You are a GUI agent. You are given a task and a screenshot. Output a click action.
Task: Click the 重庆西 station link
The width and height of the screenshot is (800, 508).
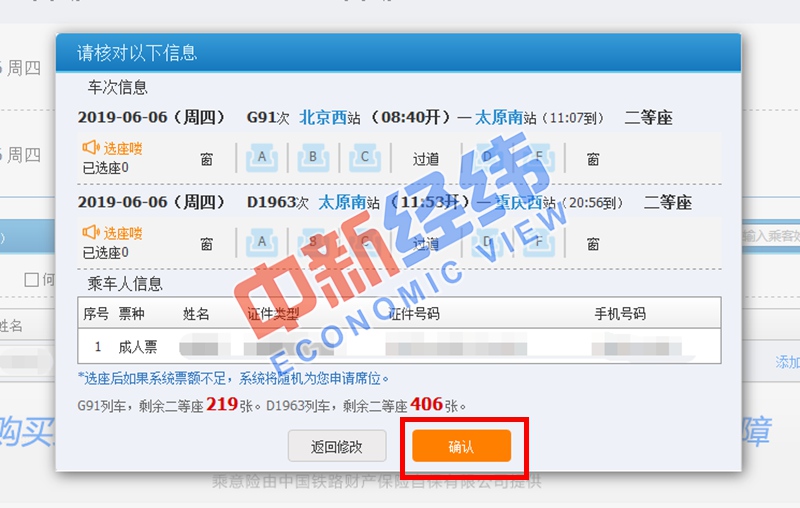518,202
